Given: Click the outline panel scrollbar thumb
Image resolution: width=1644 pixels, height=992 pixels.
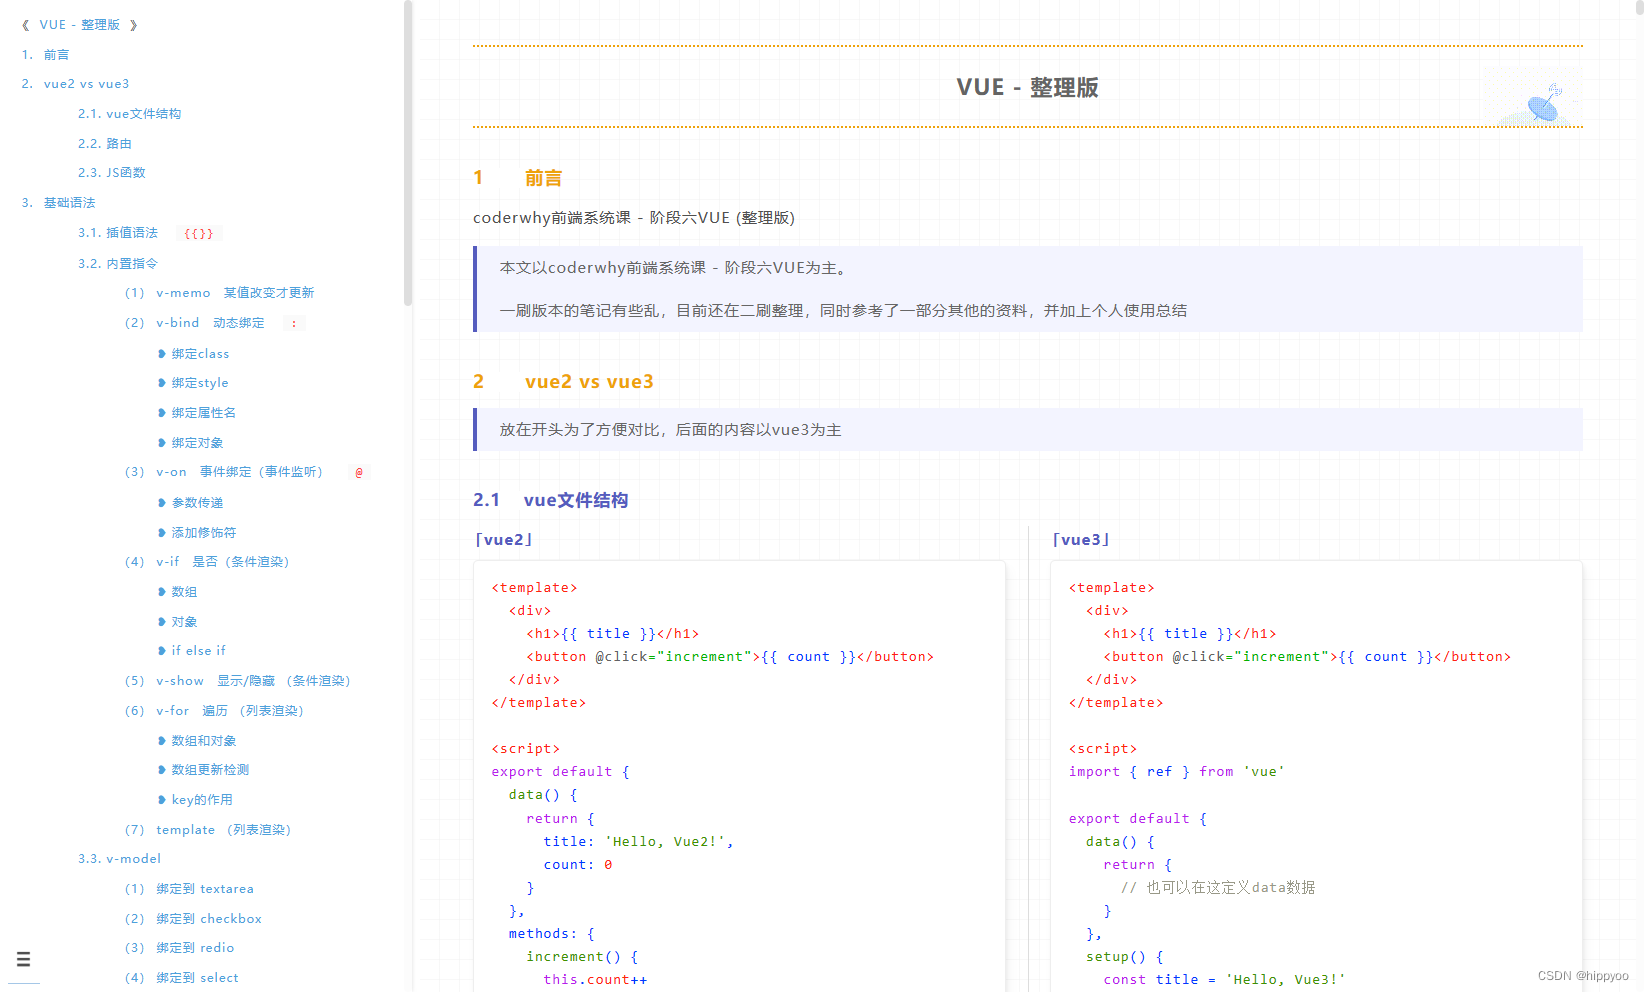Looking at the screenshot, I should click(407, 152).
